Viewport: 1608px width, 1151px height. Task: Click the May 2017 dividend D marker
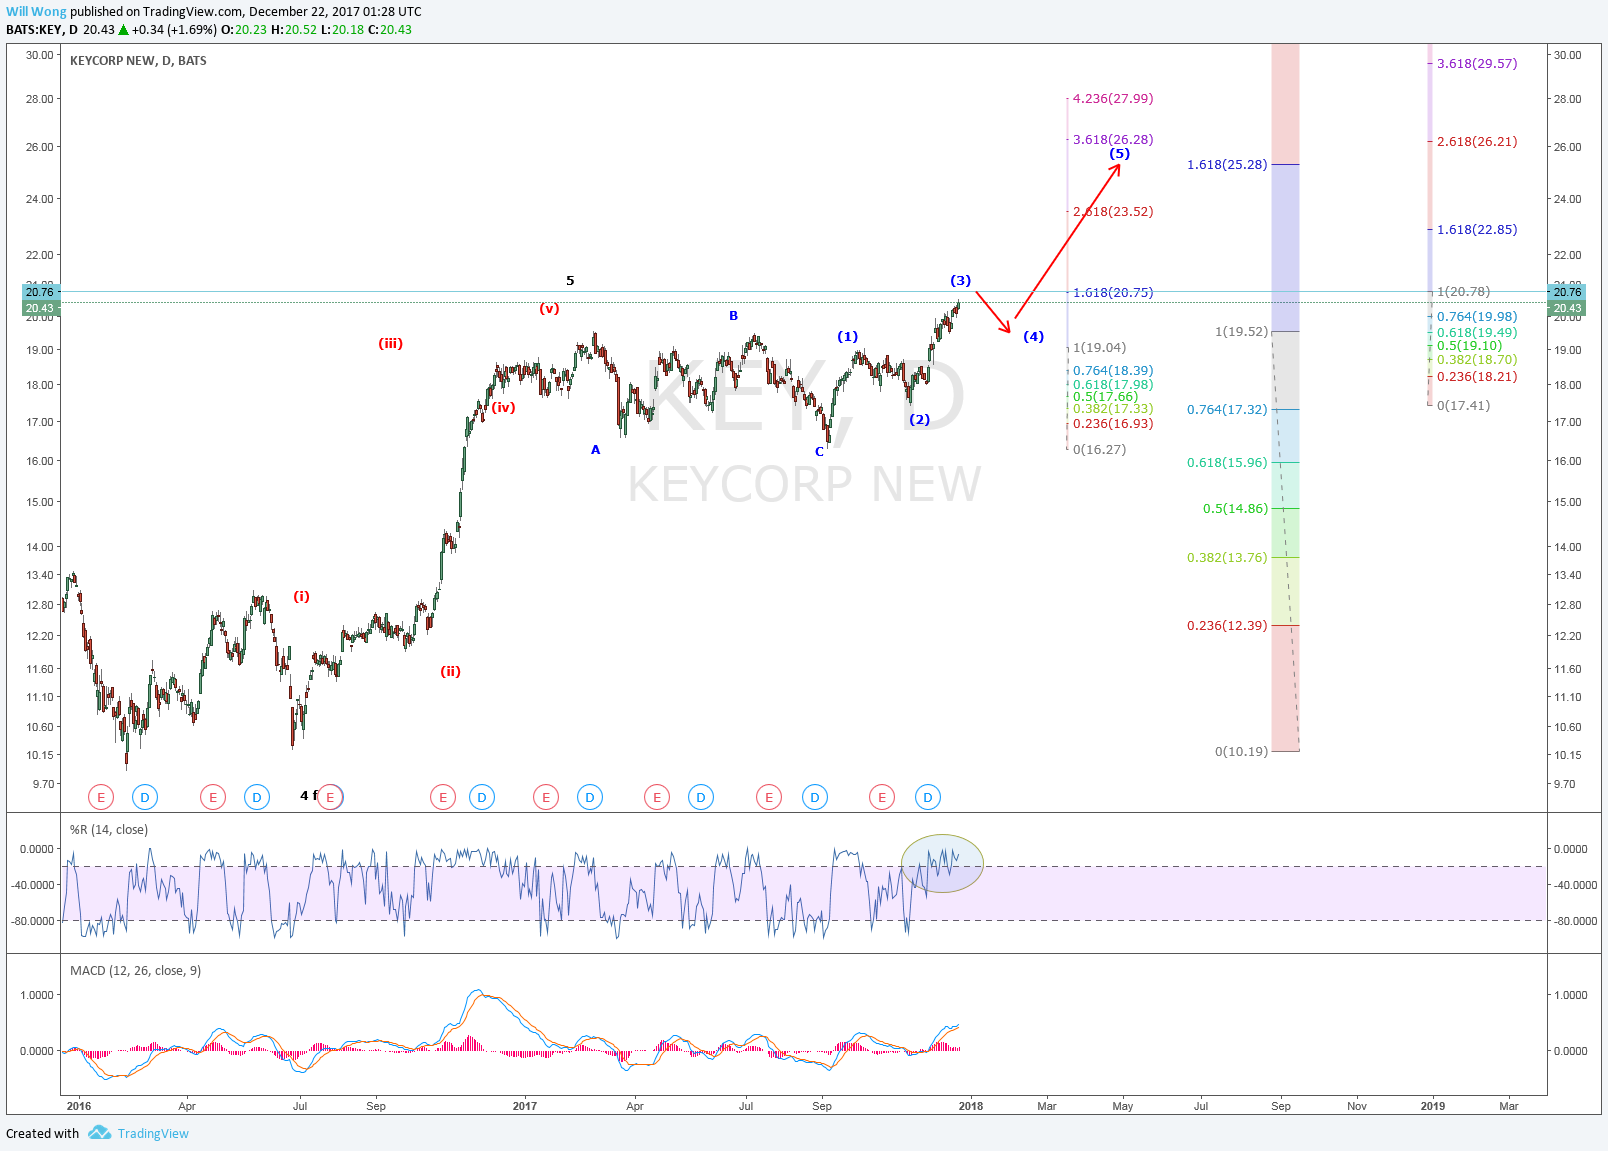pyautogui.click(x=701, y=797)
